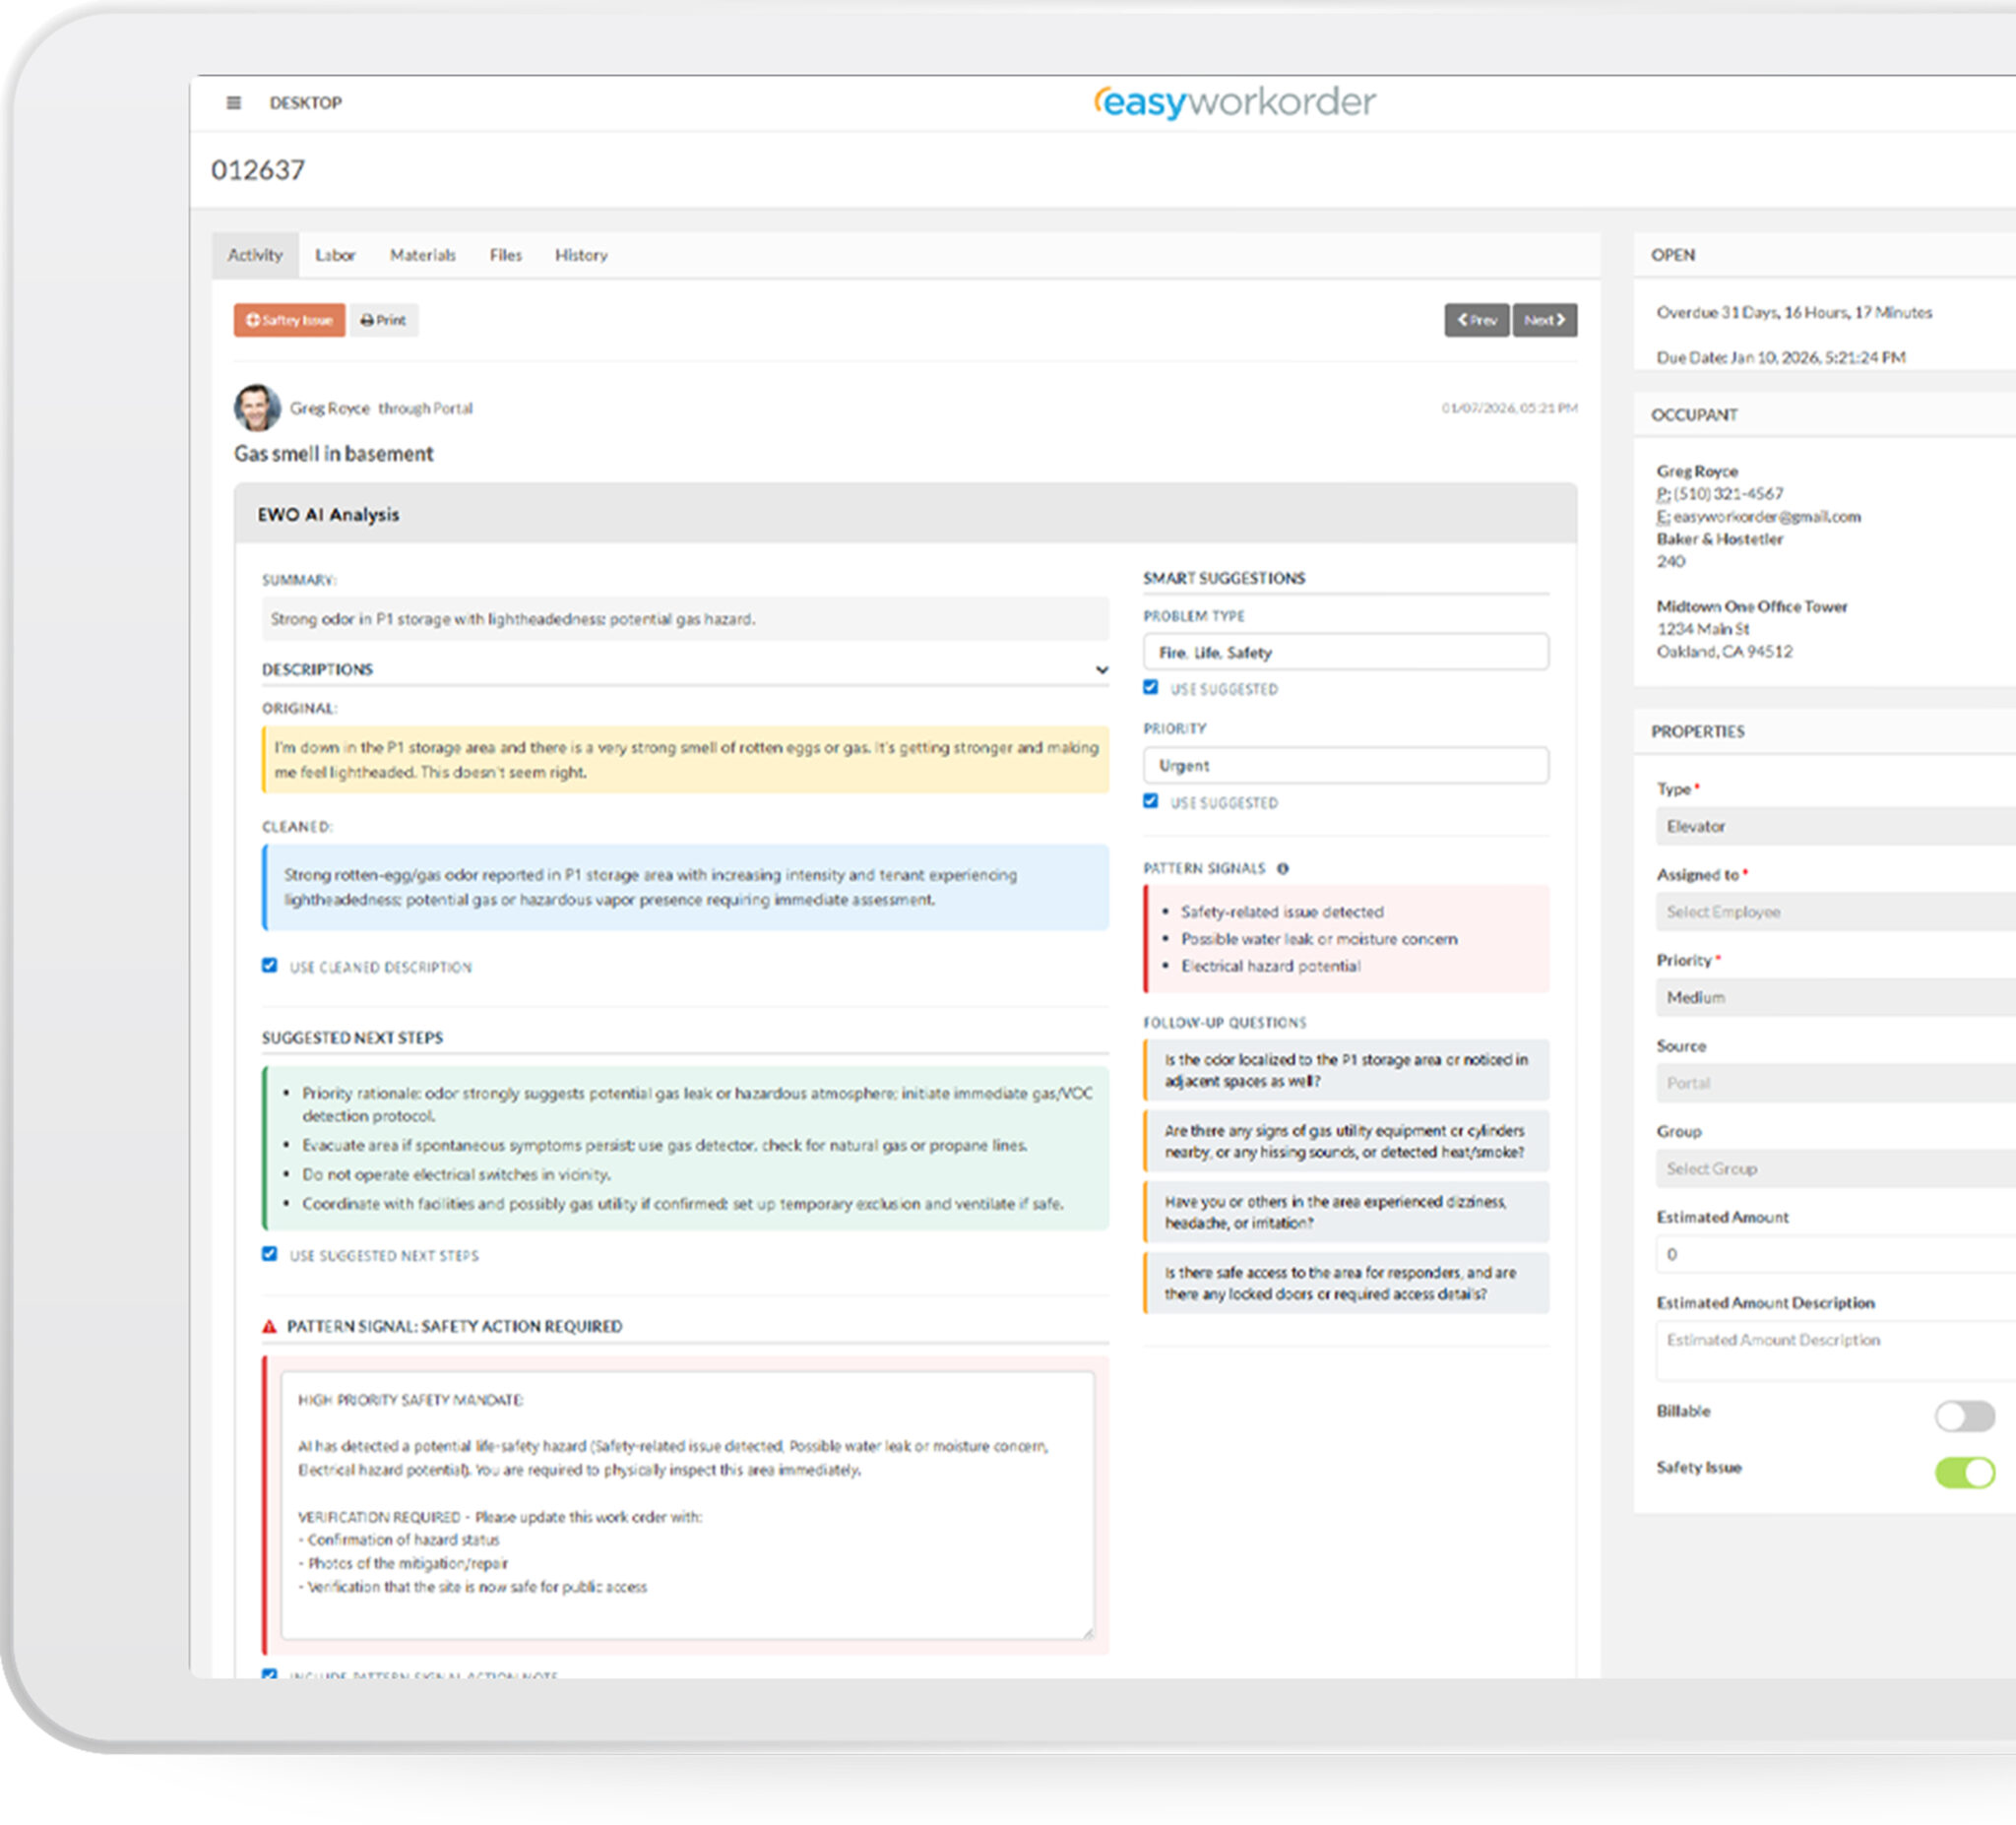Open the suggested Priority Urgent field
This screenshot has height=1825, width=2016.
click(x=1346, y=766)
